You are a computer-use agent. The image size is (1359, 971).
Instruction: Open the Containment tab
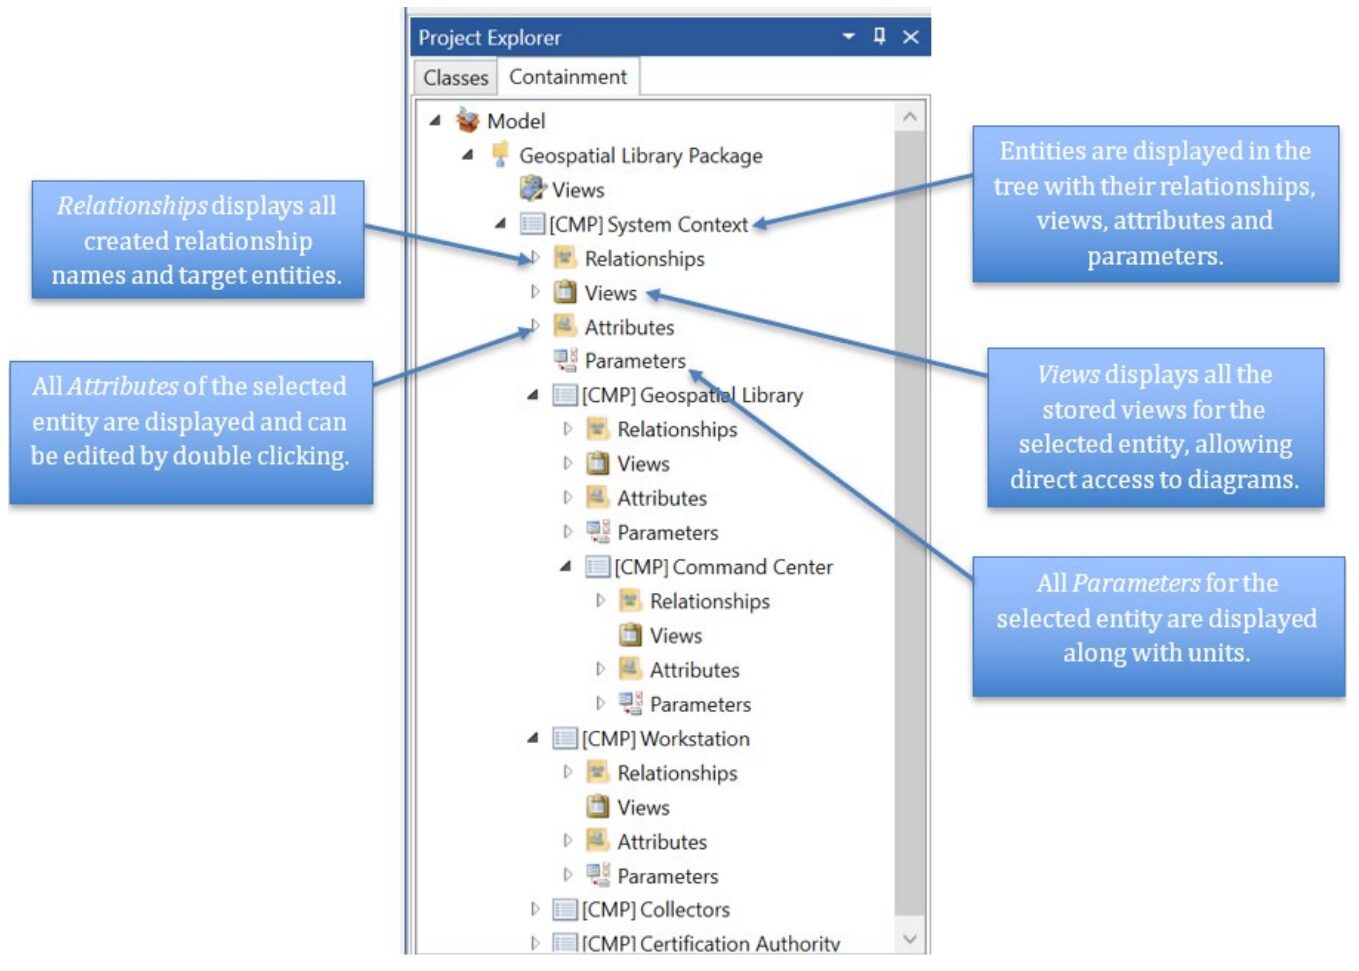point(567,77)
